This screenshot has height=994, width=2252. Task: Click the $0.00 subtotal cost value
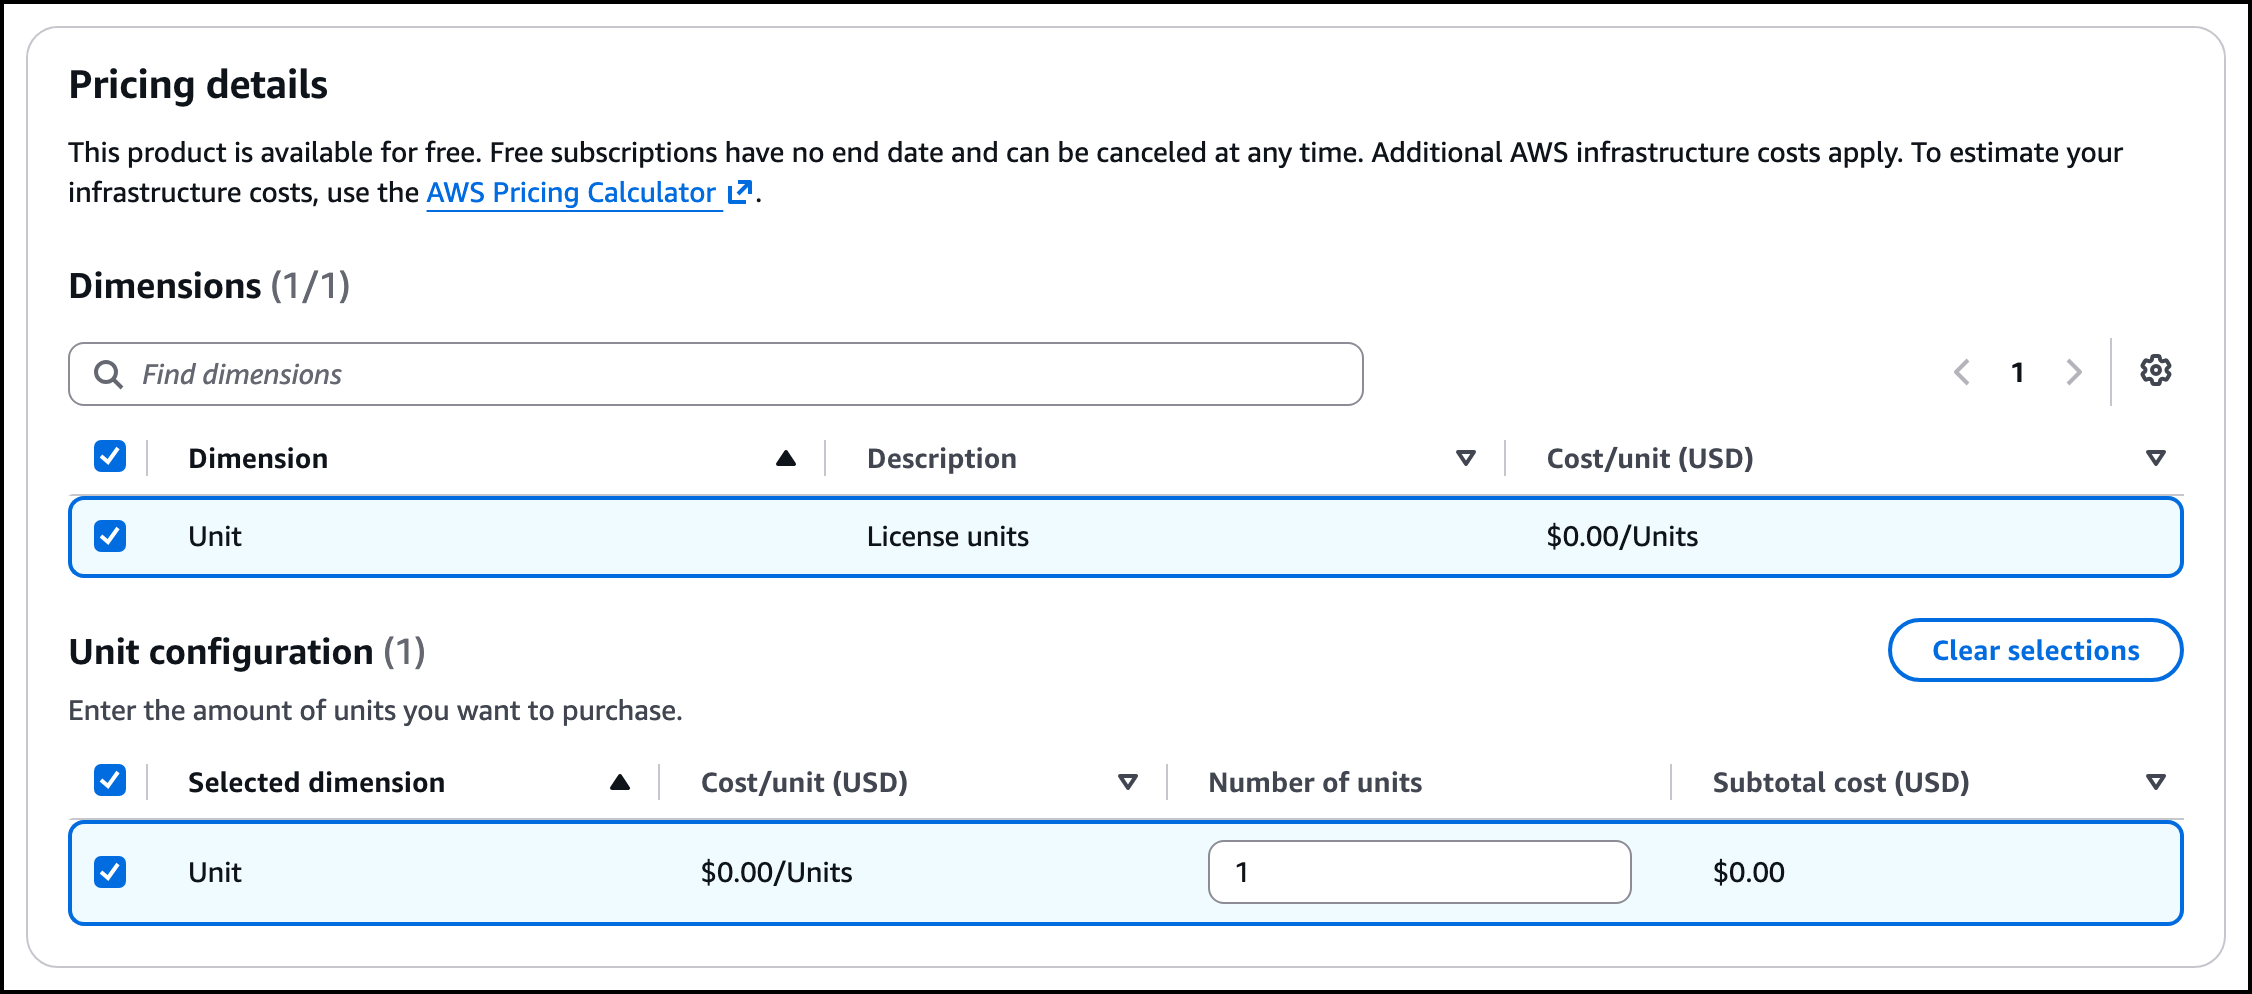coord(1749,872)
